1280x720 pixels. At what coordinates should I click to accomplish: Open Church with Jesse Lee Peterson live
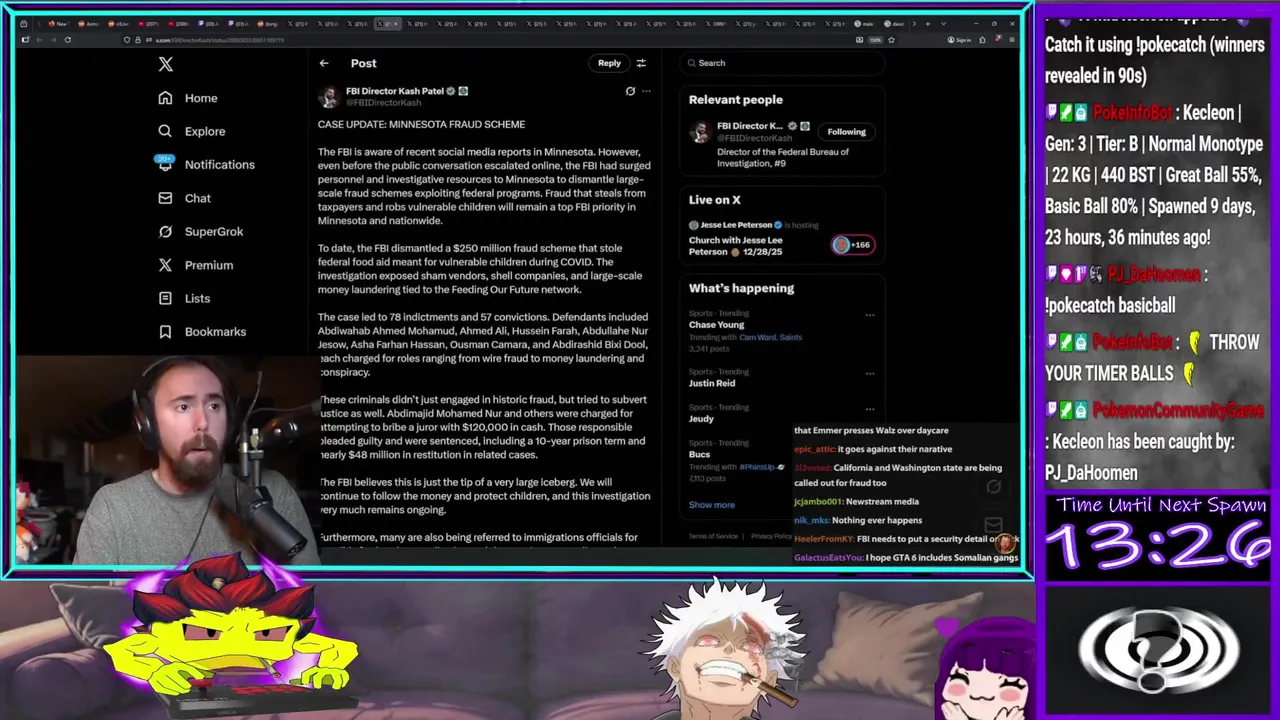[x=736, y=246]
